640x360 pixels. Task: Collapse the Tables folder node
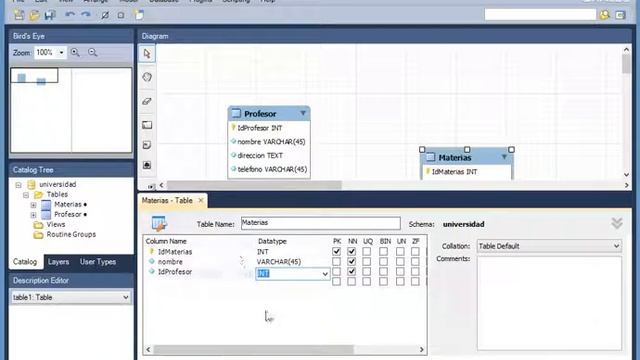(26, 195)
